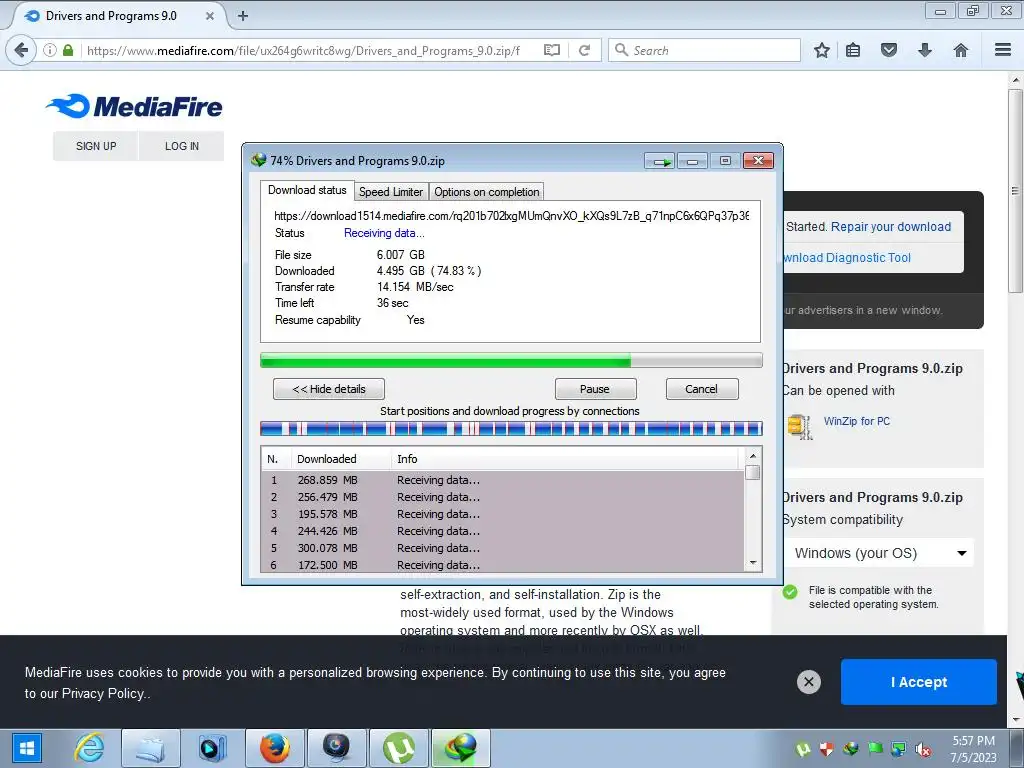Image resolution: width=1024 pixels, height=768 pixels.
Task: Open the Firefox downloads arrow icon
Action: tap(925, 50)
